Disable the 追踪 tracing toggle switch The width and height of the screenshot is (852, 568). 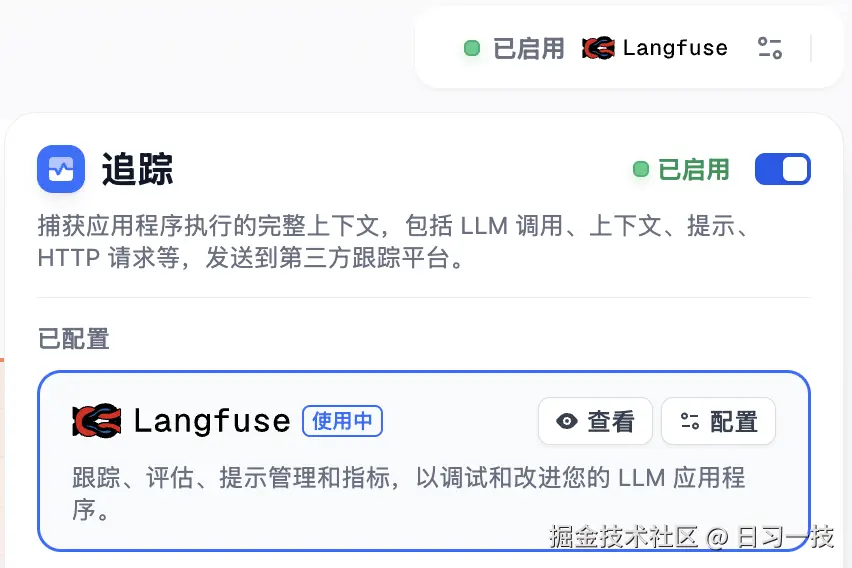[x=783, y=169]
